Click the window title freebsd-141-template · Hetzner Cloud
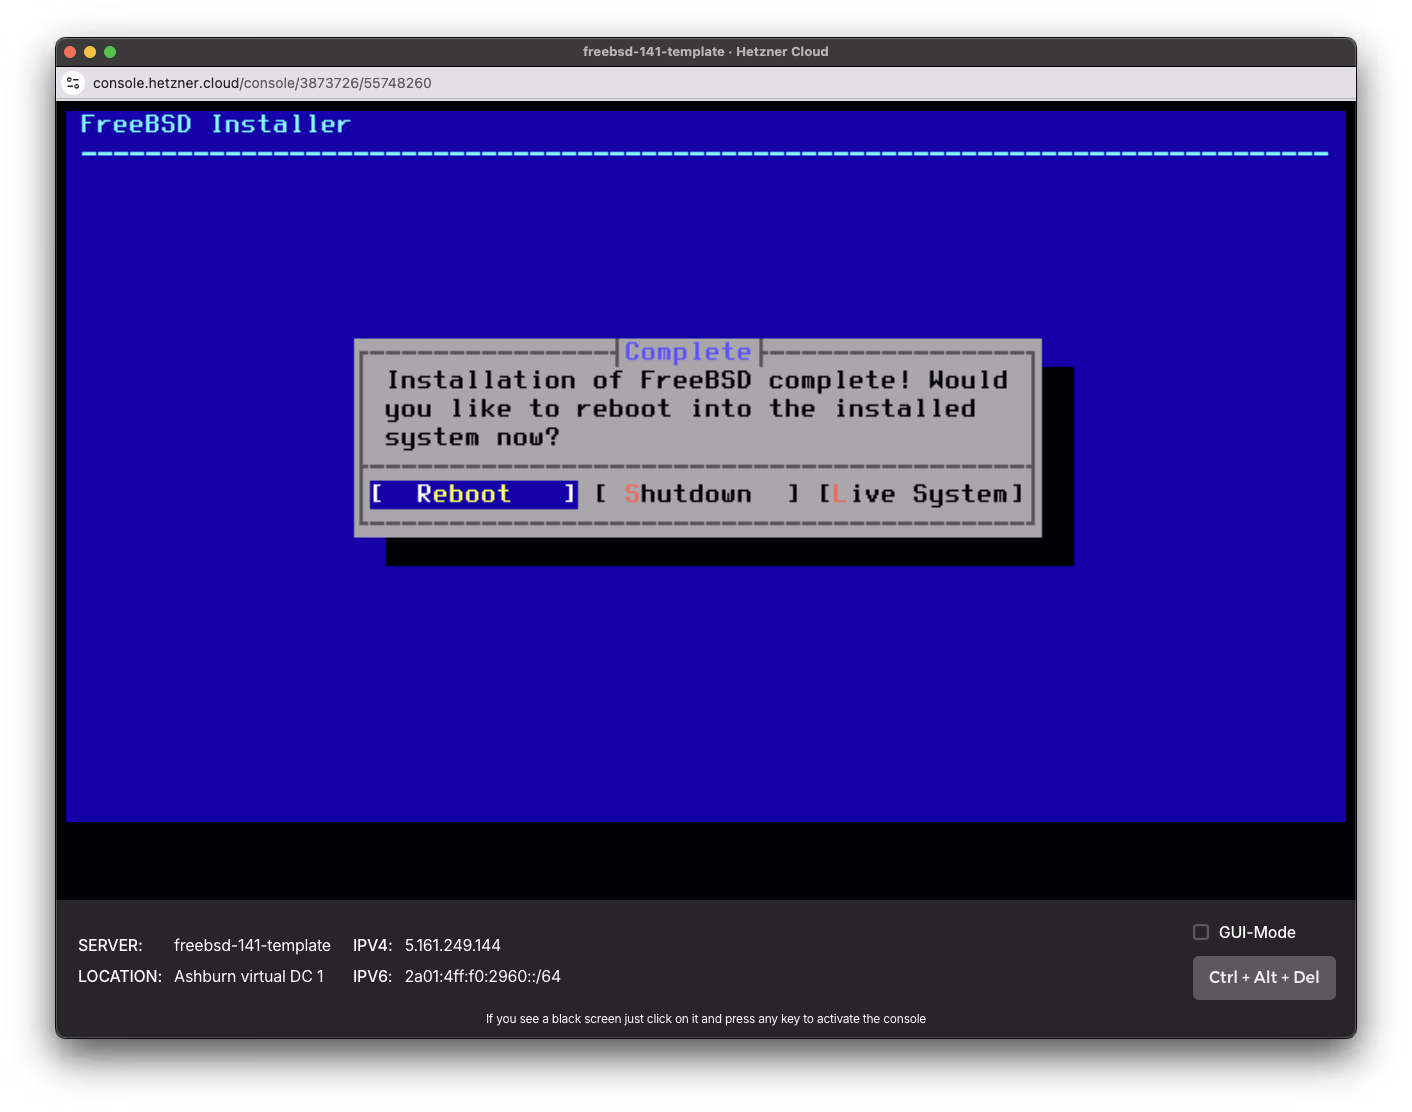The height and width of the screenshot is (1112, 1412). tap(706, 51)
